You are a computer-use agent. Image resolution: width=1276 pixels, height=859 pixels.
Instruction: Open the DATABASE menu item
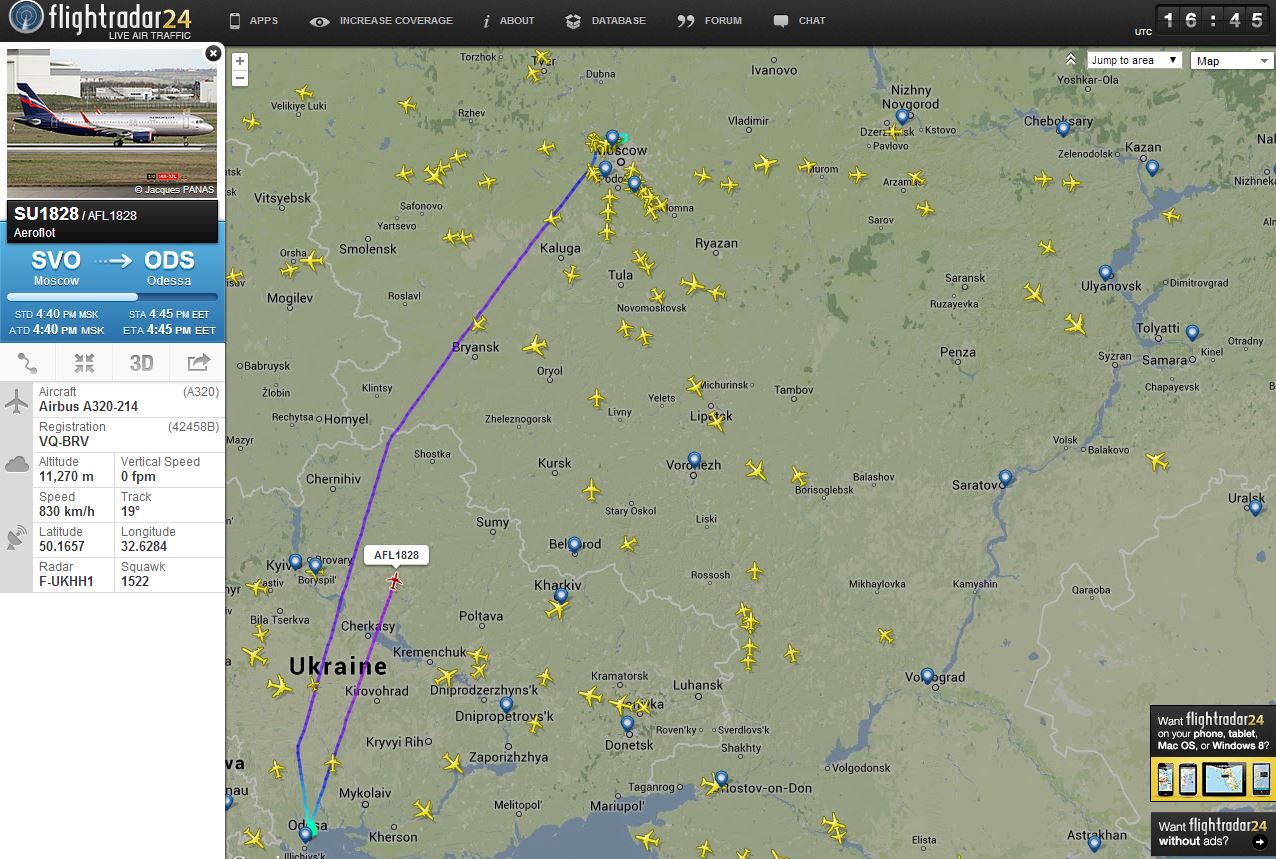[x=605, y=20]
